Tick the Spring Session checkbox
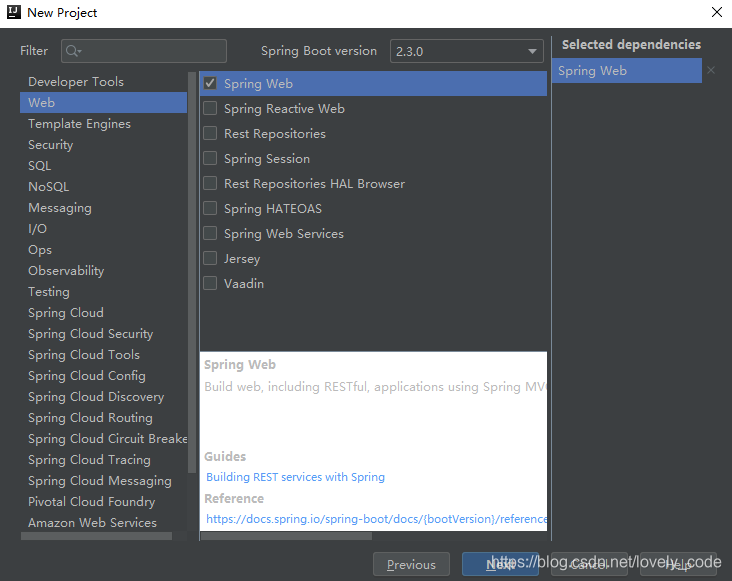732x581 pixels. (x=210, y=158)
